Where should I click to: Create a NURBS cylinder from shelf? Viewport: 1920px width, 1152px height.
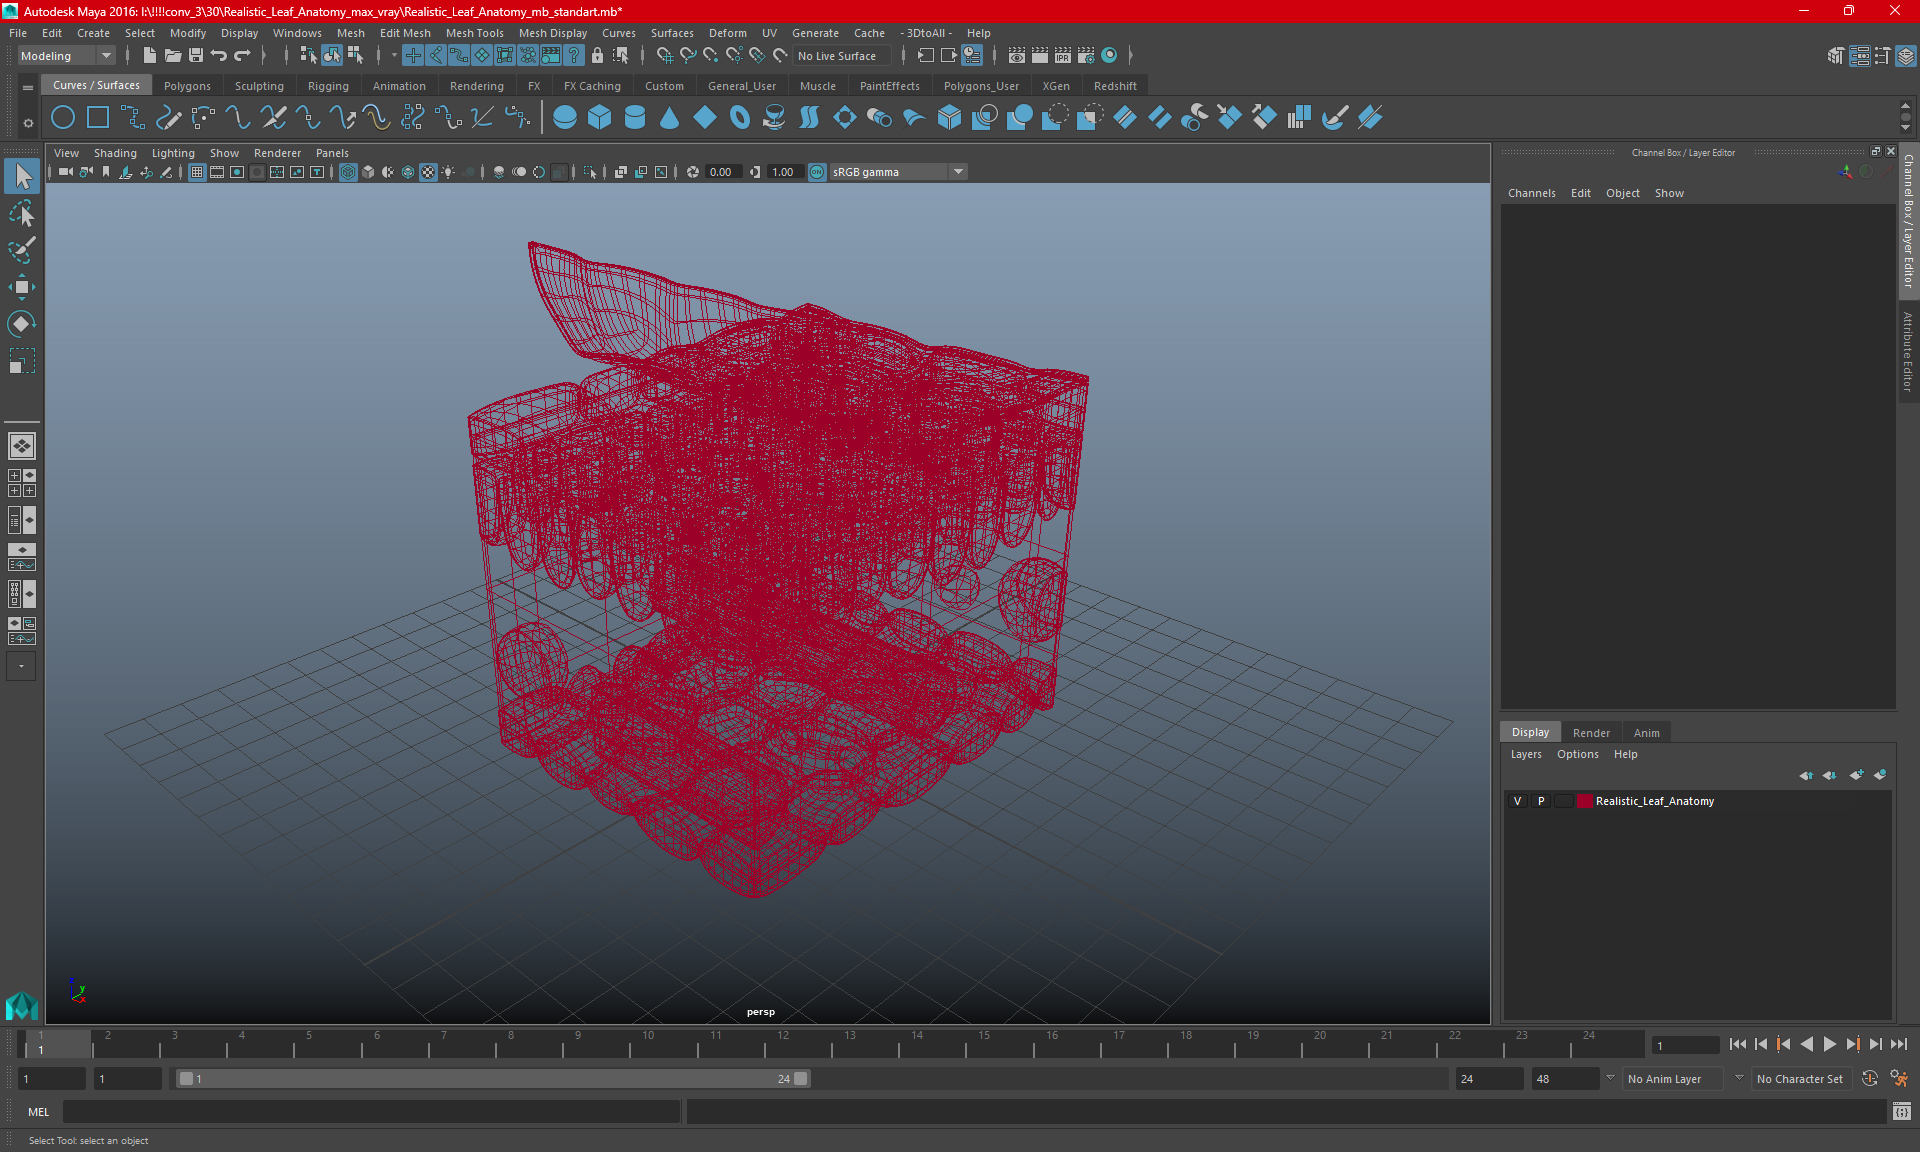pos(635,118)
